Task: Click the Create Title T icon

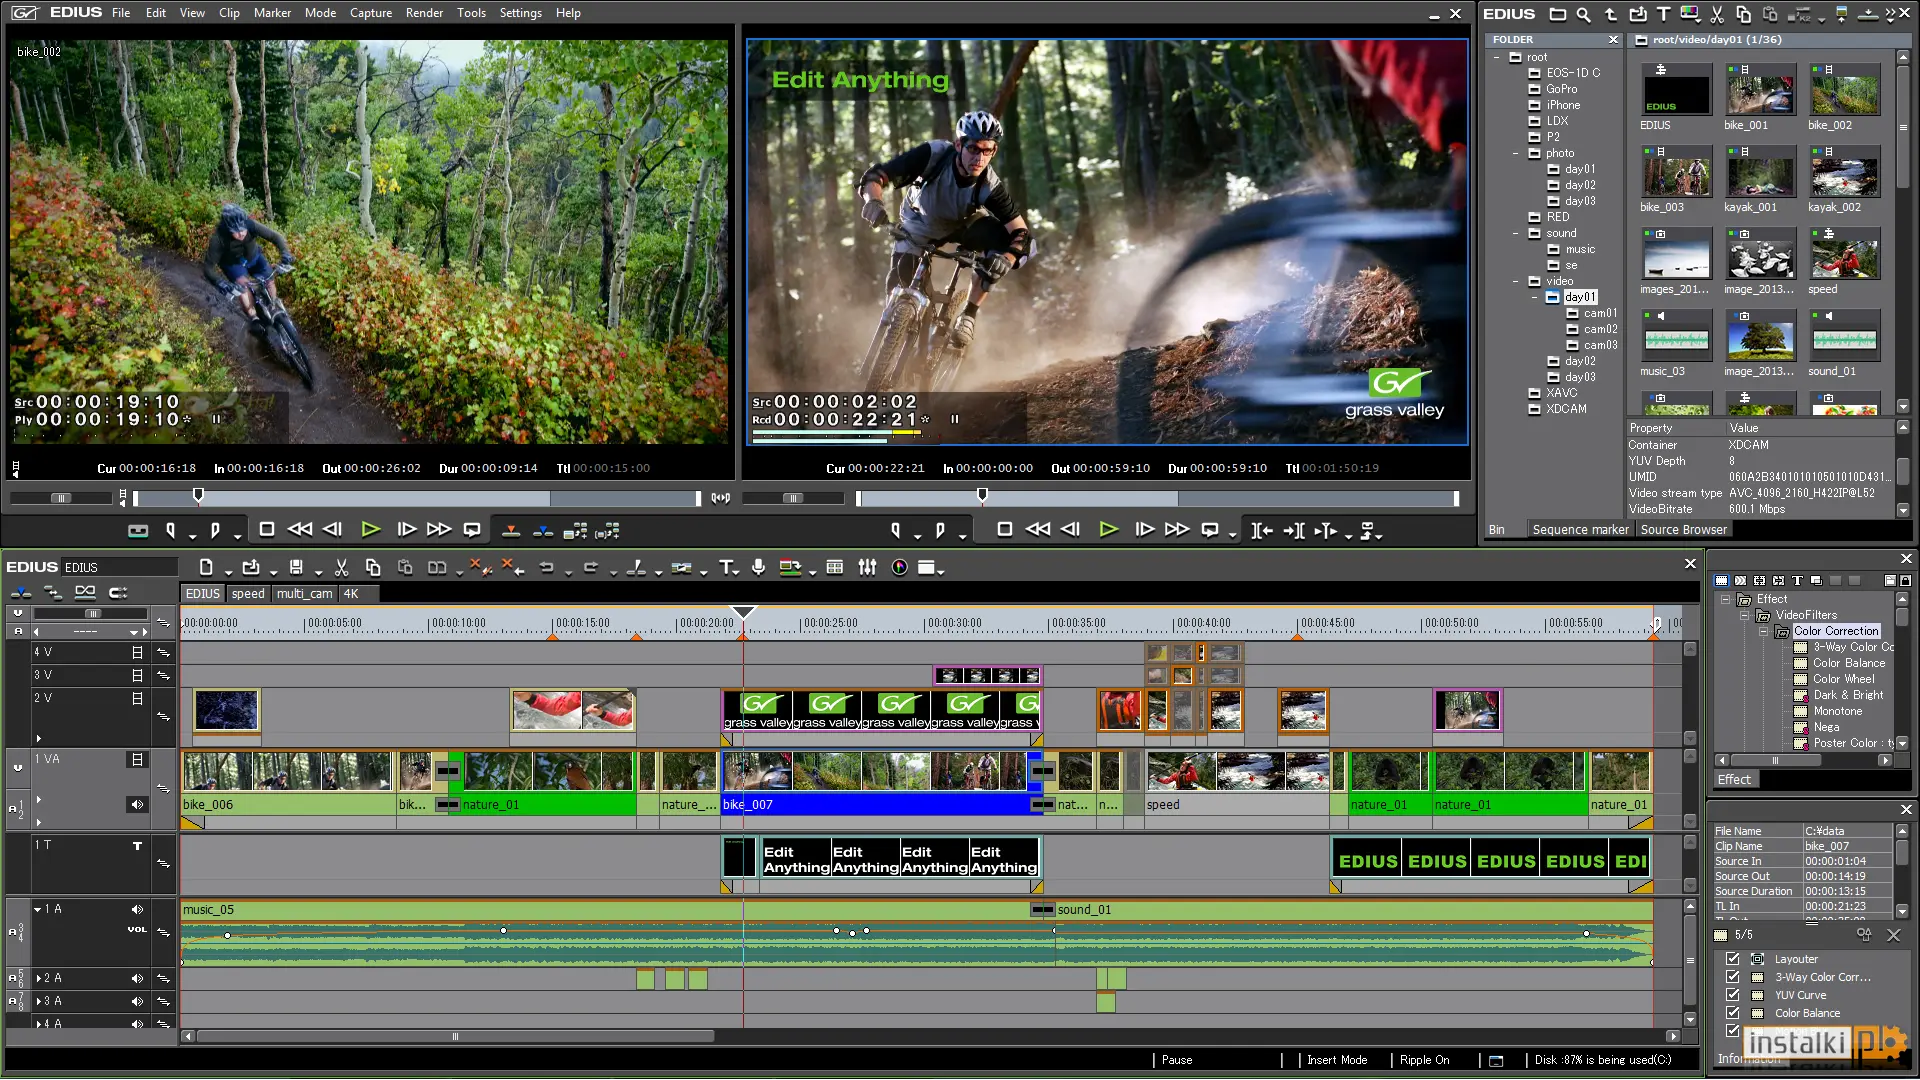Action: (727, 568)
